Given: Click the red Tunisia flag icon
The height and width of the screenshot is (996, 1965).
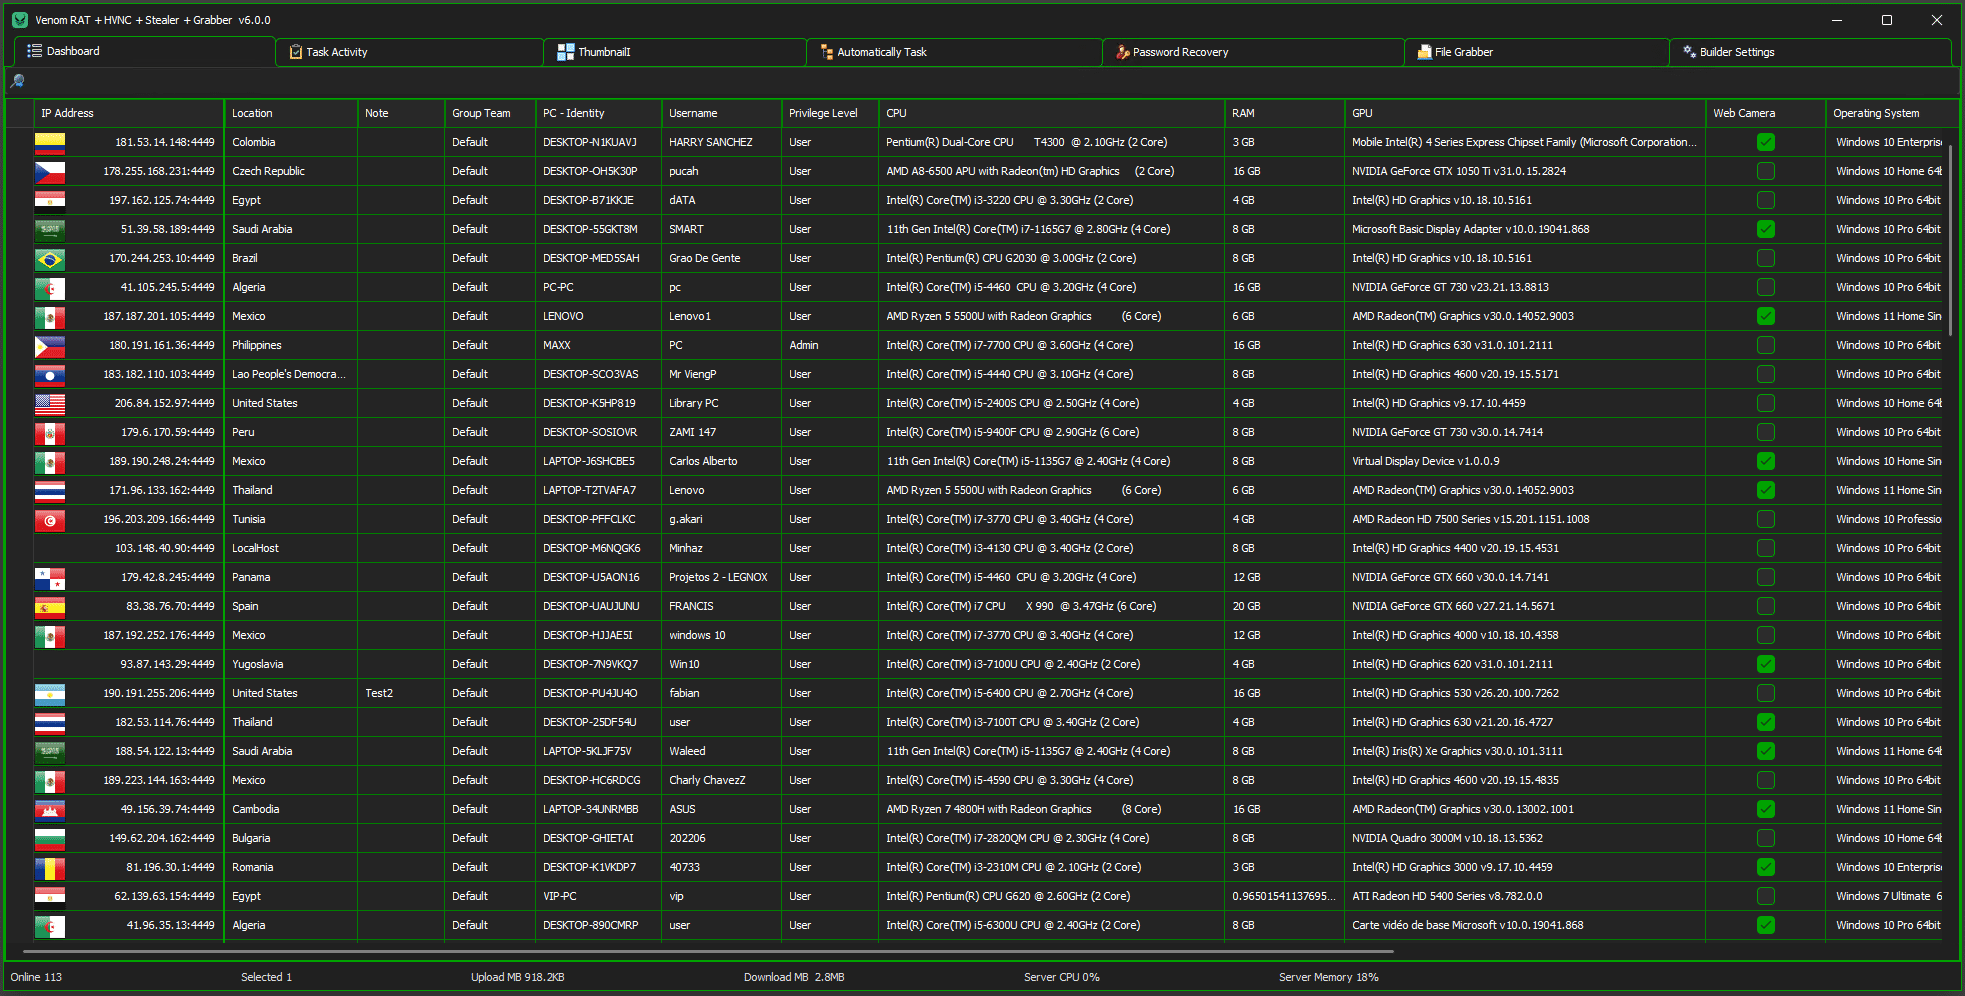Looking at the screenshot, I should (50, 520).
